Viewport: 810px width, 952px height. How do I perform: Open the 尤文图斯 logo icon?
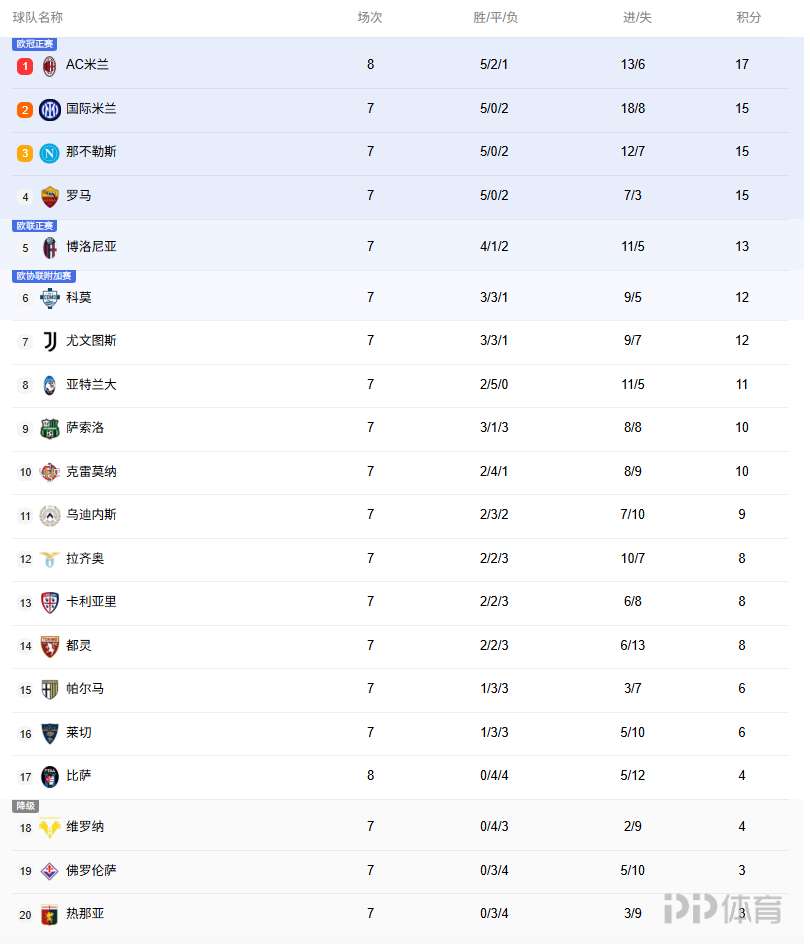50,341
